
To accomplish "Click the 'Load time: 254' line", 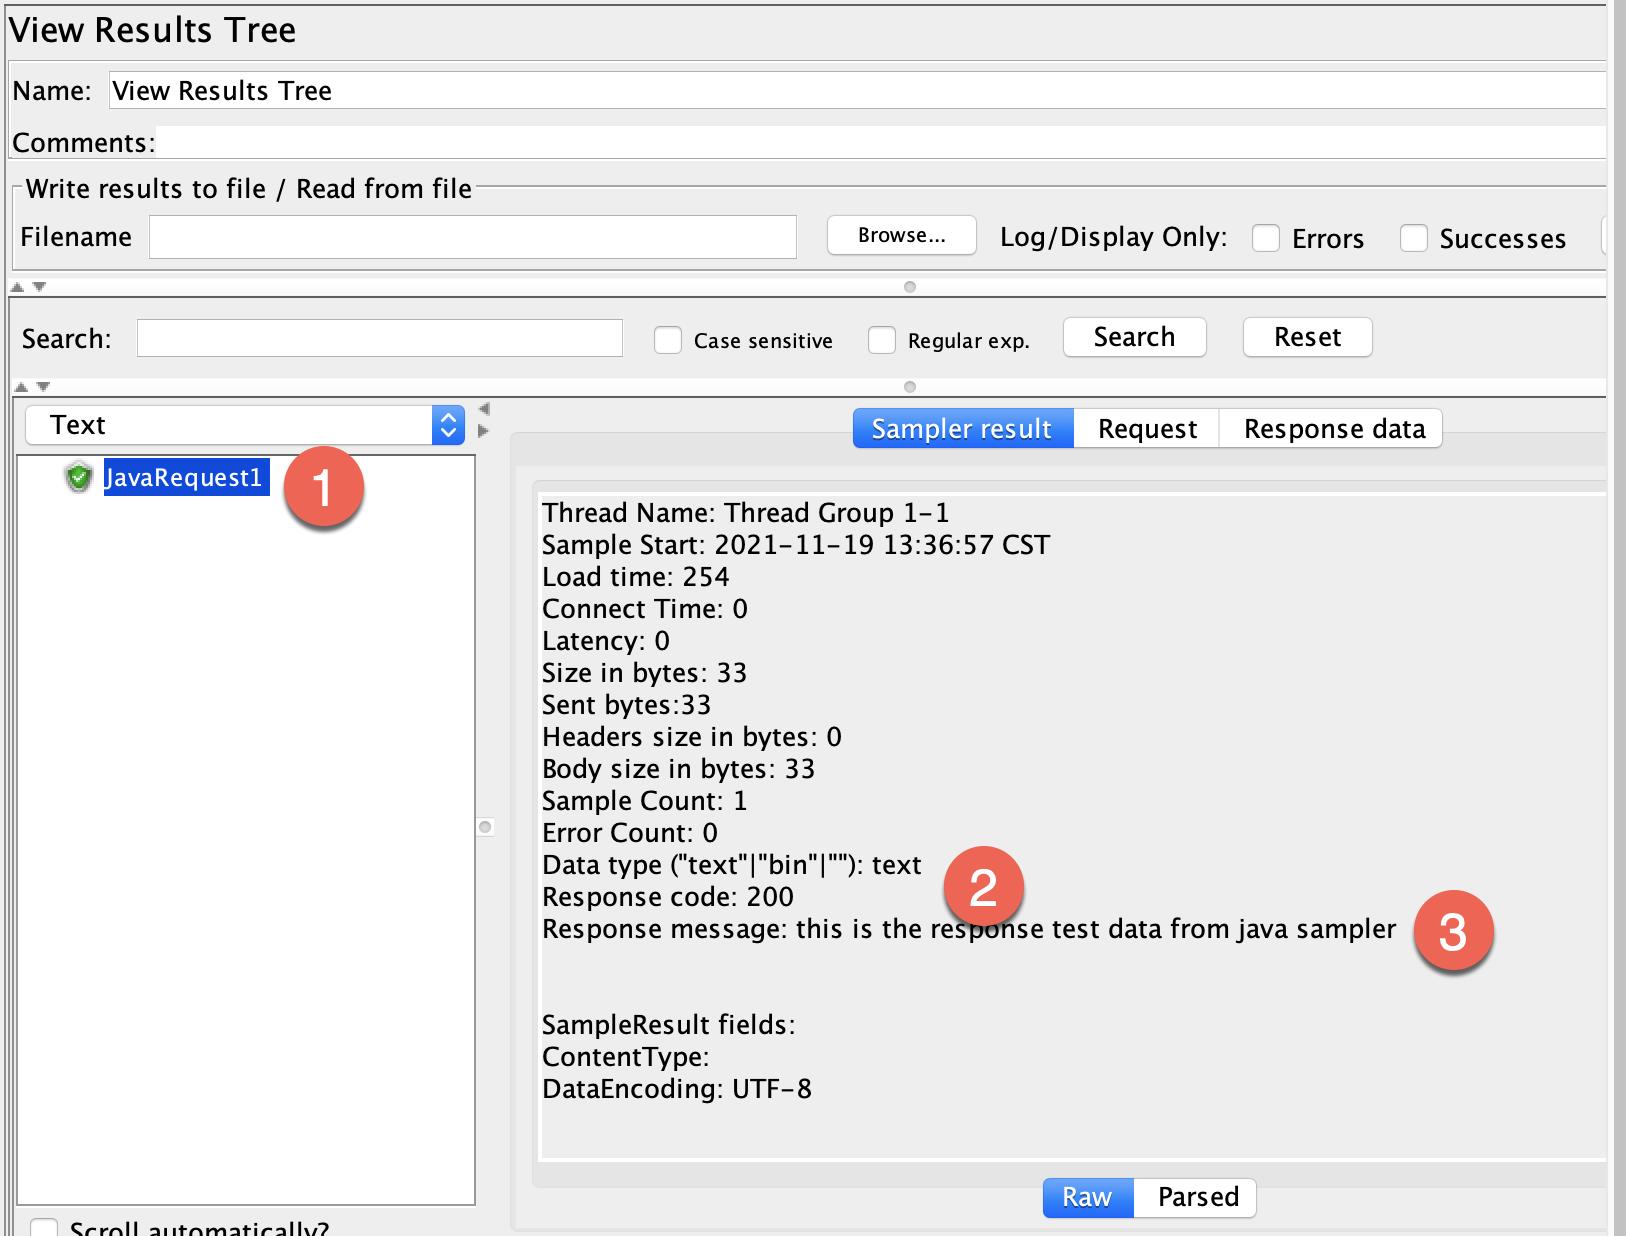I will [636, 577].
